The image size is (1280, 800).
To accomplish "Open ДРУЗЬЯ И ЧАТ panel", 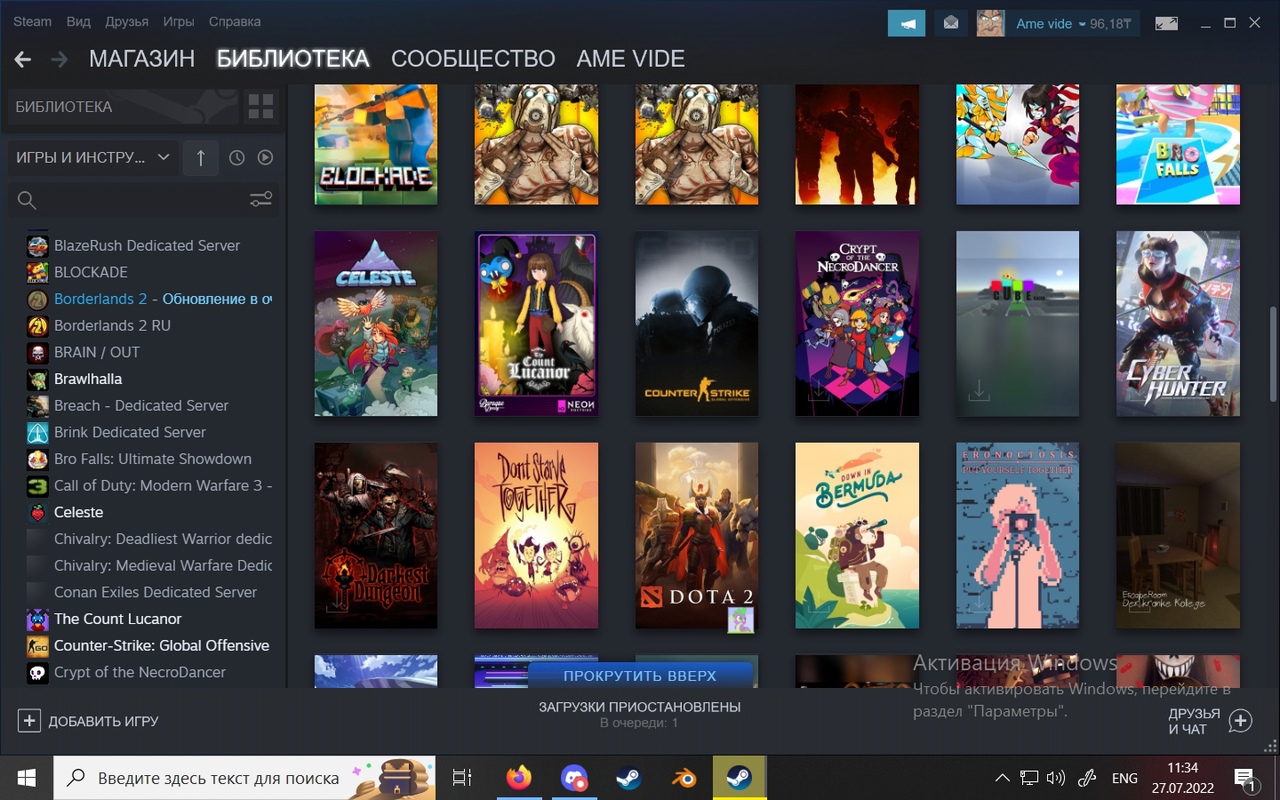I will [1209, 721].
